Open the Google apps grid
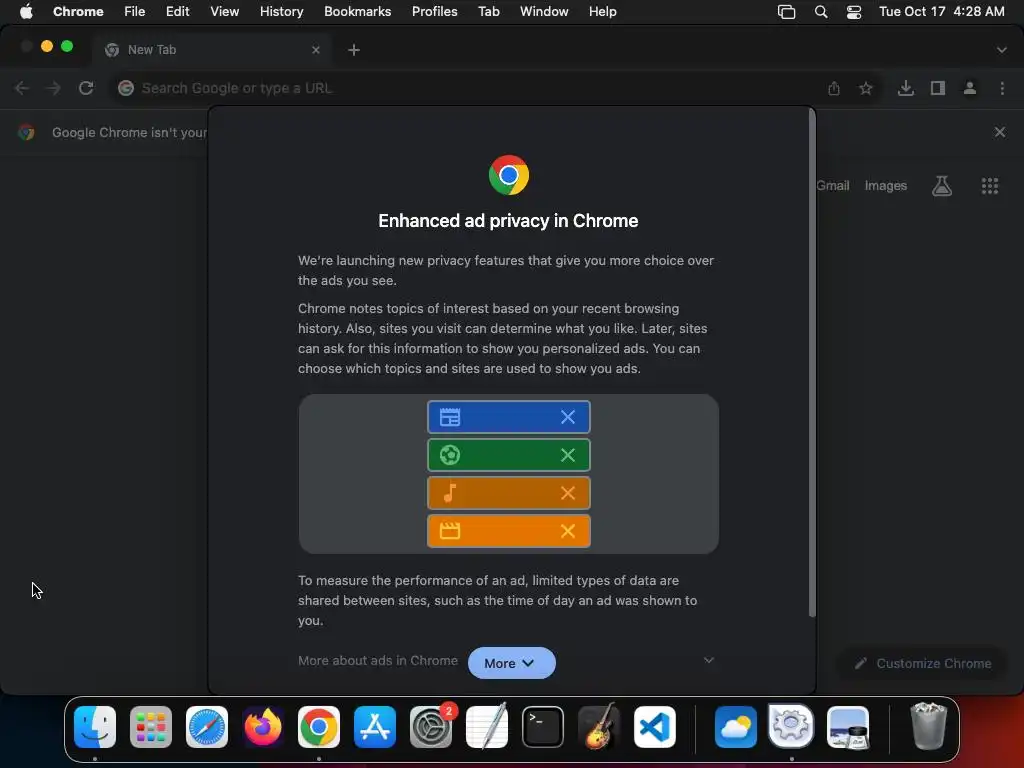Image resolution: width=1024 pixels, height=768 pixels. click(x=990, y=186)
